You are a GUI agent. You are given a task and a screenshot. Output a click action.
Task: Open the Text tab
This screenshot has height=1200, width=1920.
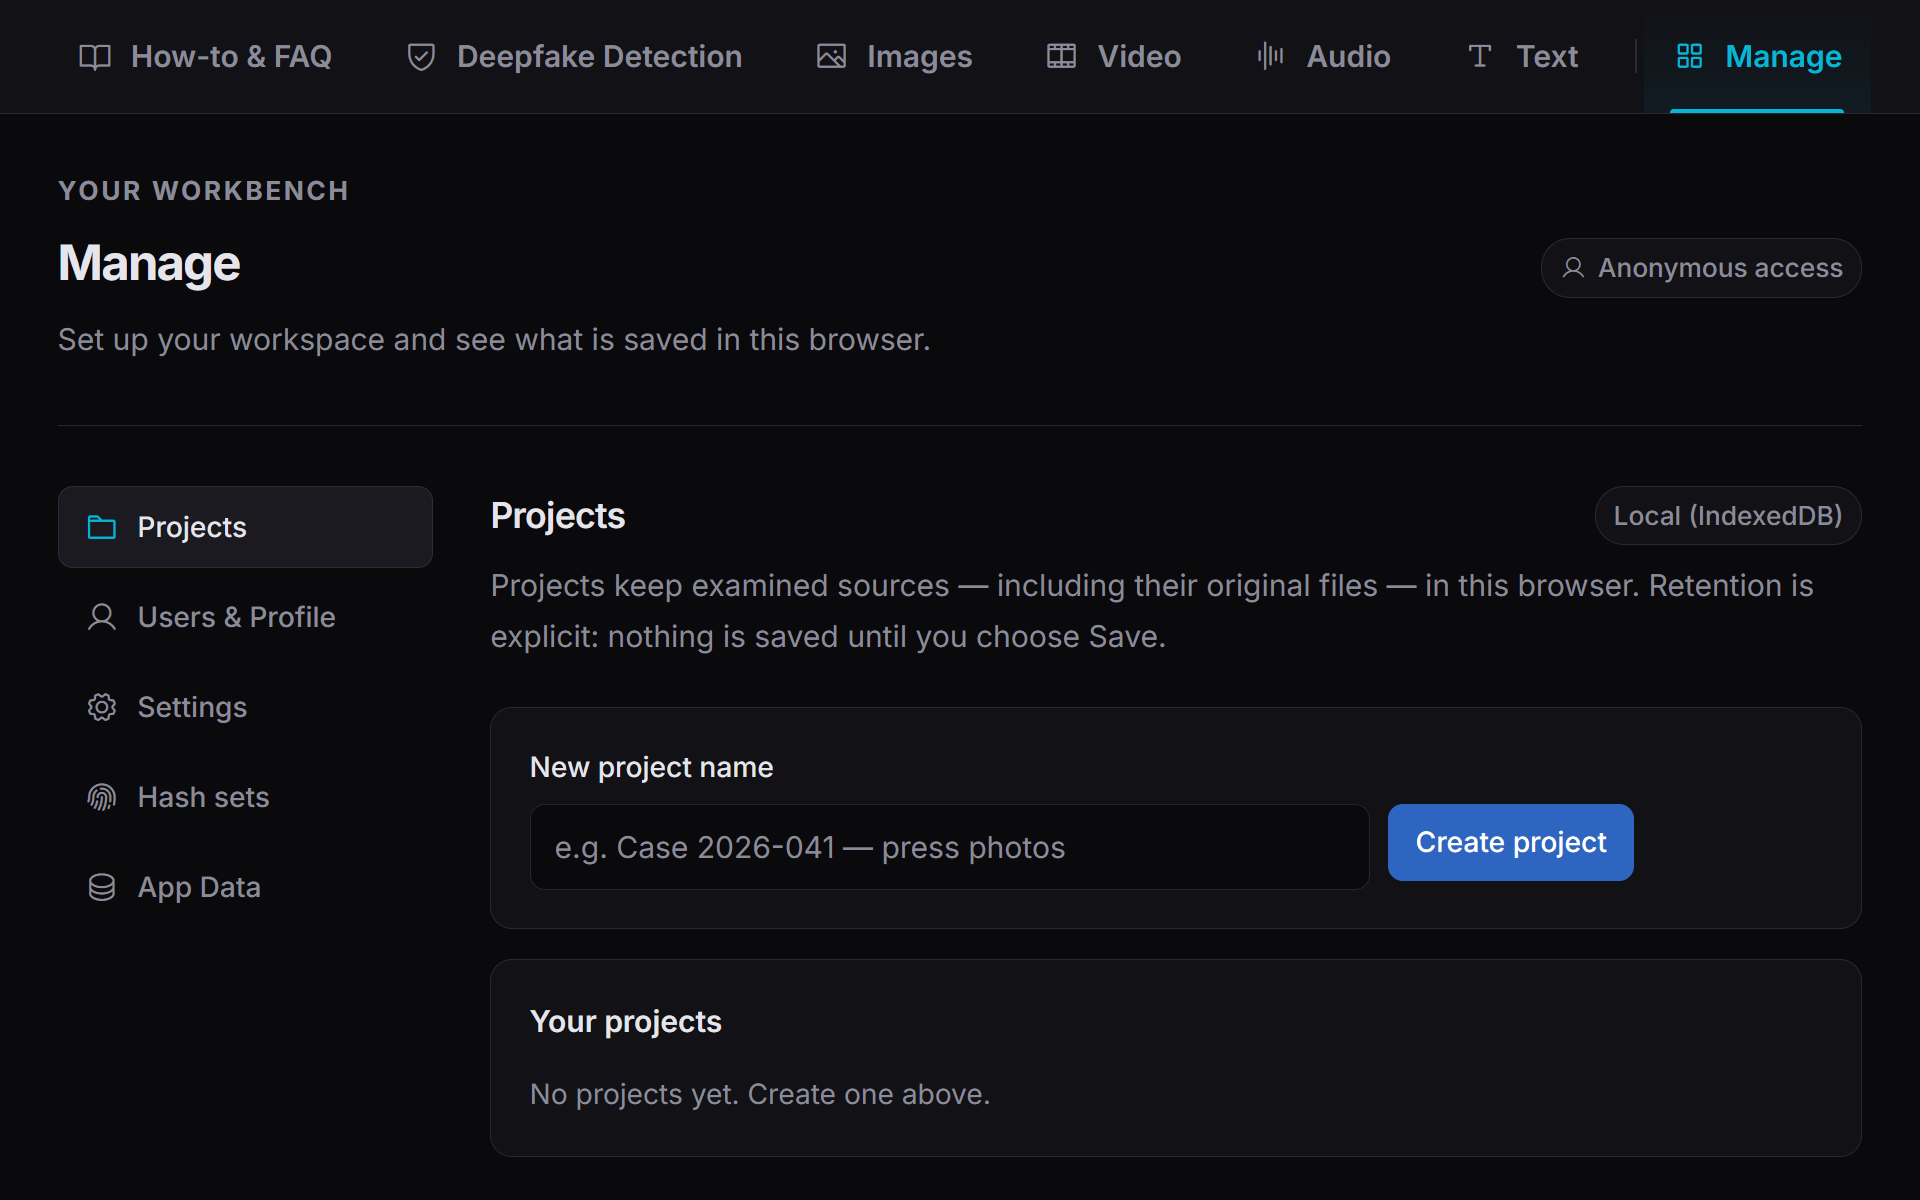tap(1522, 57)
